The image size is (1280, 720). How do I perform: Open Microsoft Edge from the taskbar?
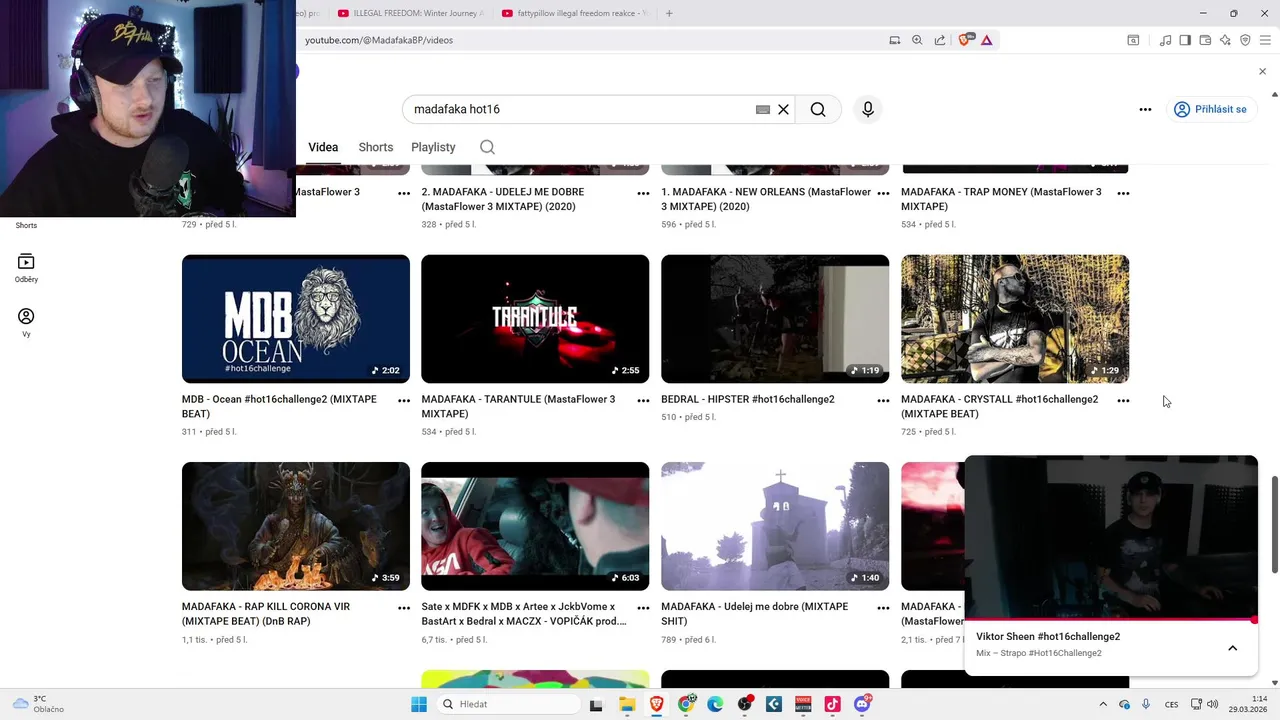point(715,704)
